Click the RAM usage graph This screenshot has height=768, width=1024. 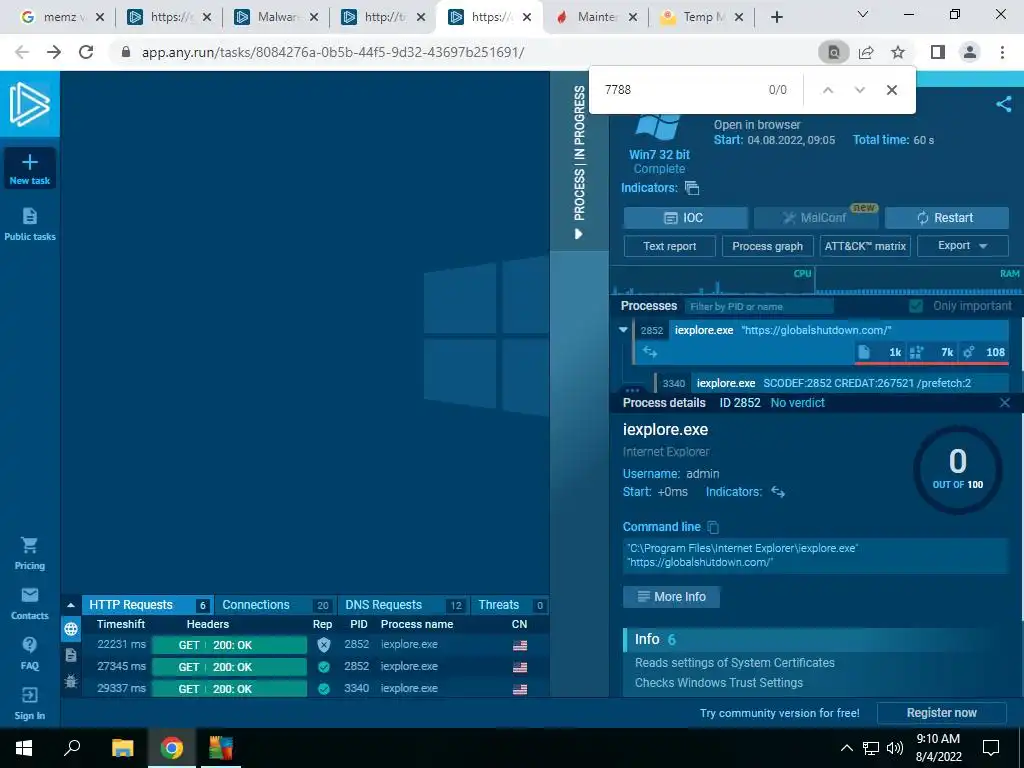pyautogui.click(x=918, y=281)
